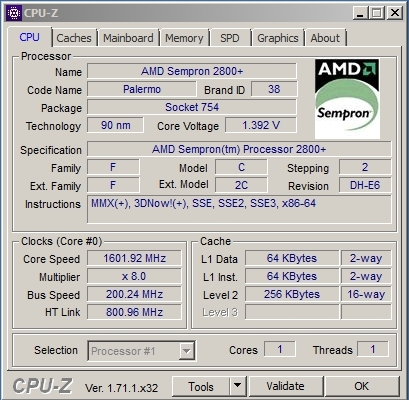
Task: Open the Mainboard tab
Action: tap(128, 38)
